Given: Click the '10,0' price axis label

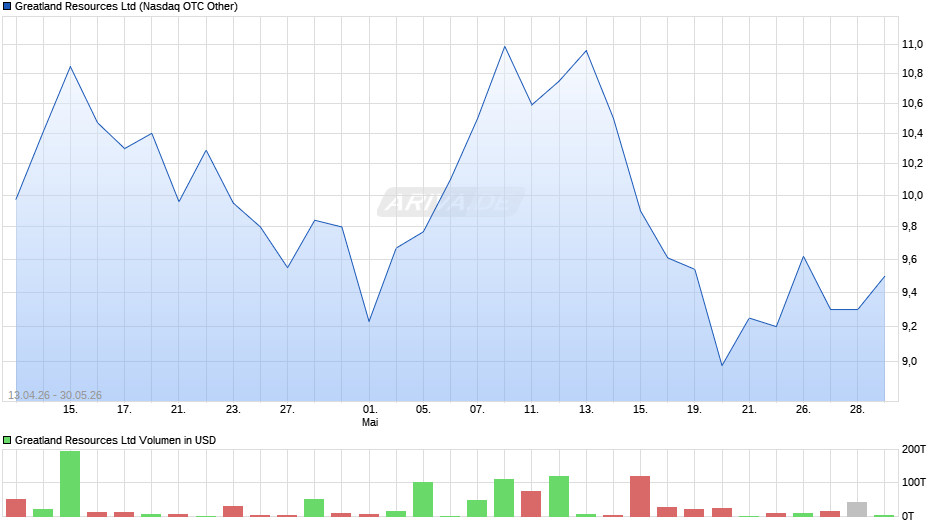Looking at the screenshot, I should 912,196.
